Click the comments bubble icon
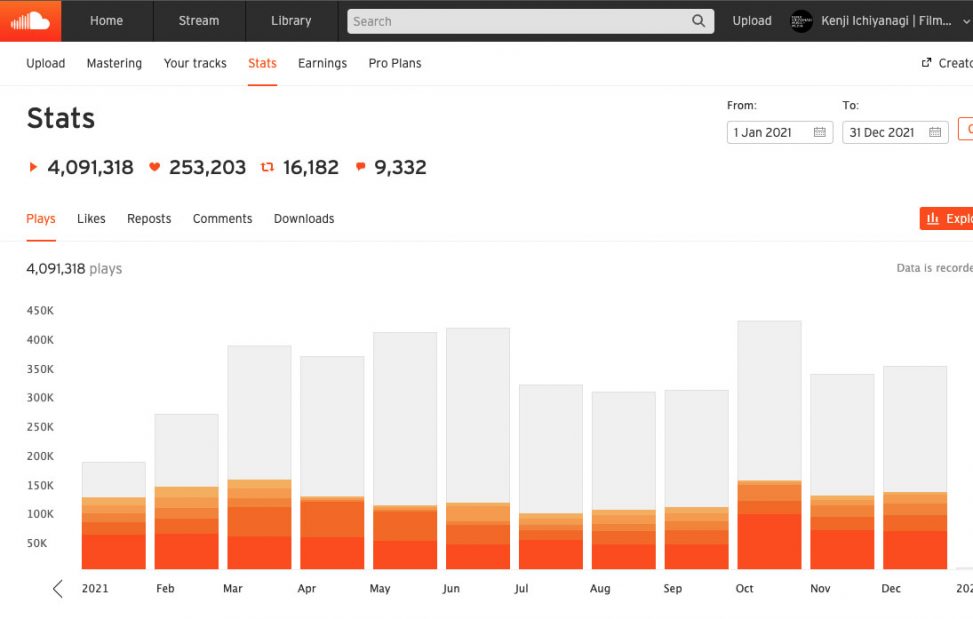 tap(360, 168)
